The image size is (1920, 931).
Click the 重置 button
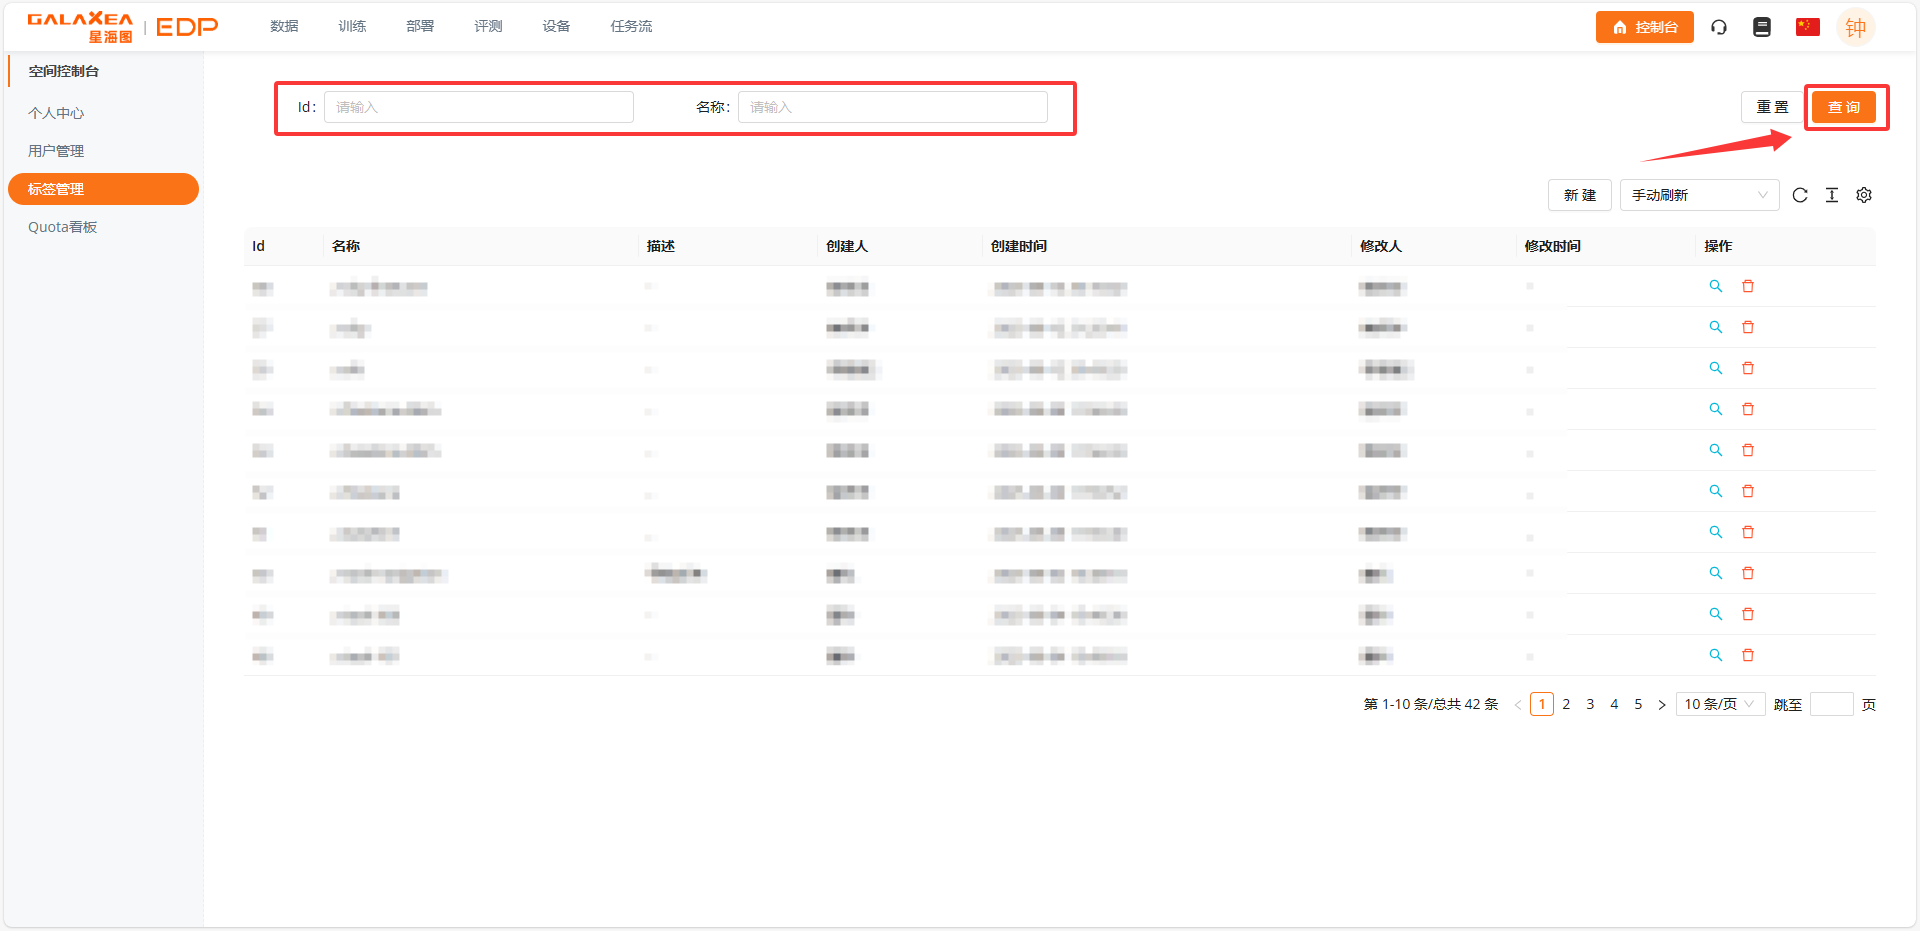[1772, 107]
